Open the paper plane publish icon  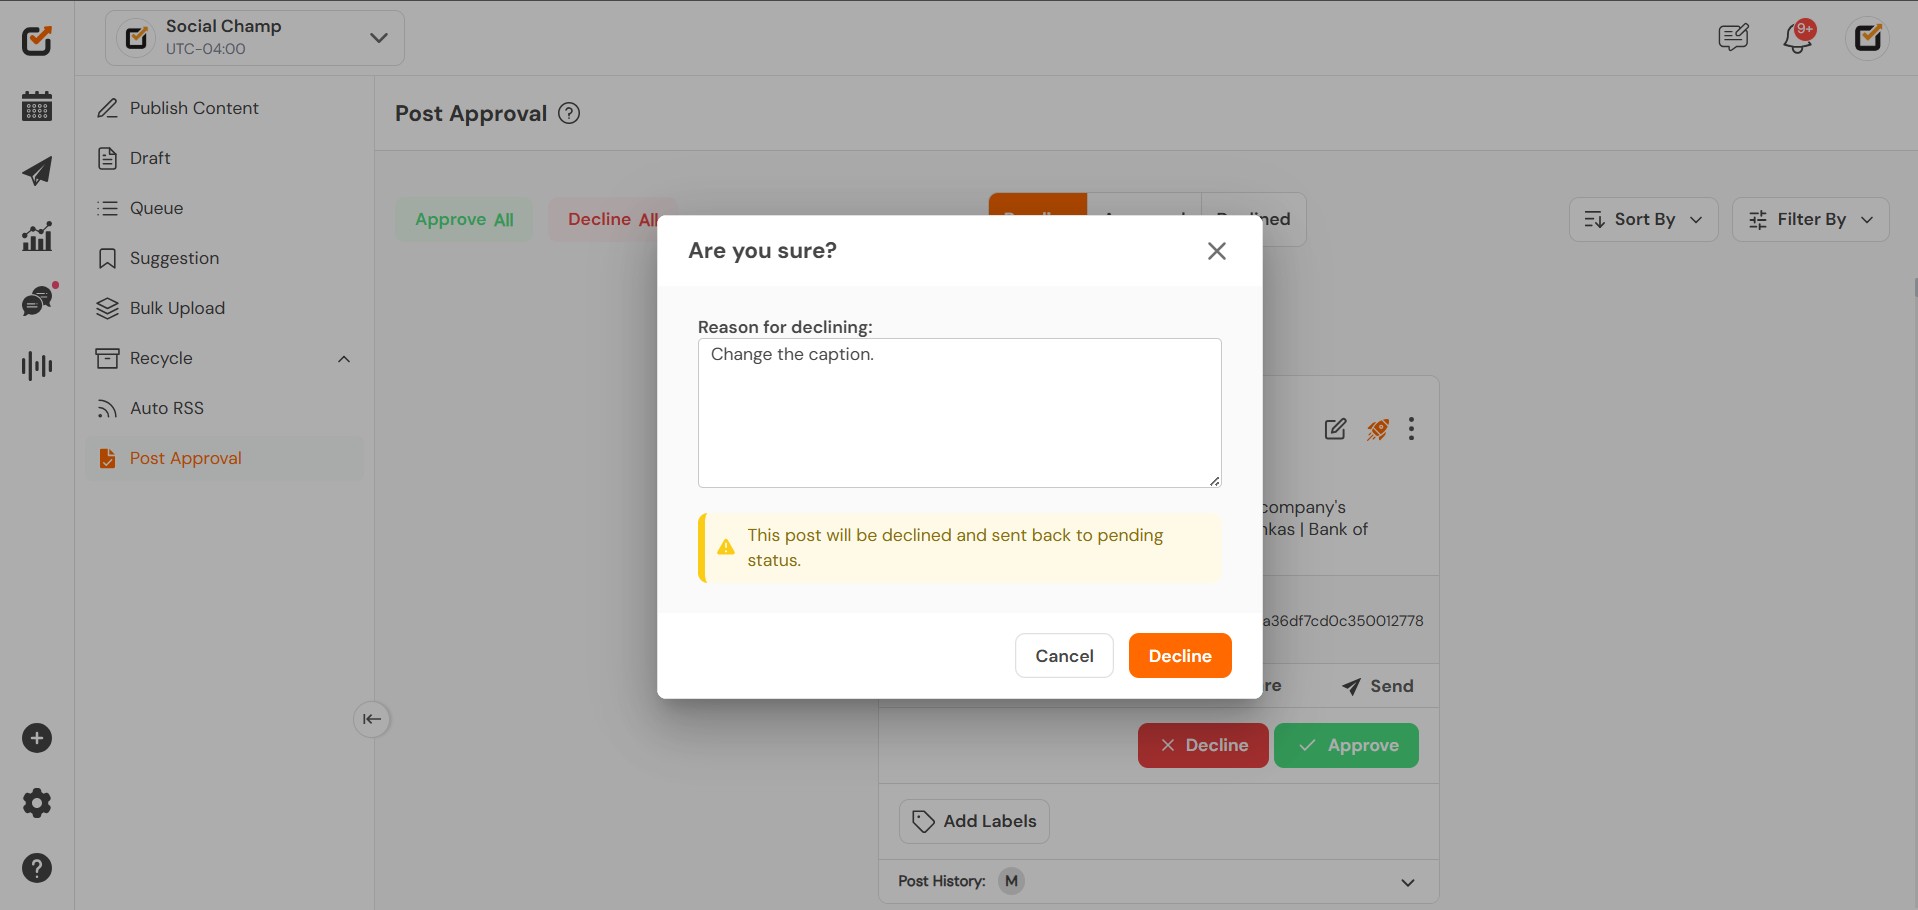click(x=37, y=171)
